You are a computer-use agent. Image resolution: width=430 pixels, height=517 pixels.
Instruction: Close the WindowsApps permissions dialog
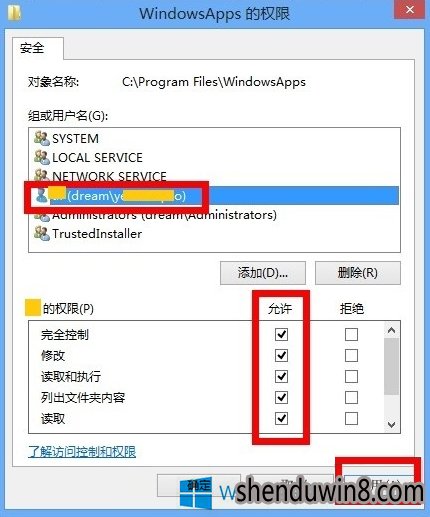pyautogui.click(x=409, y=10)
